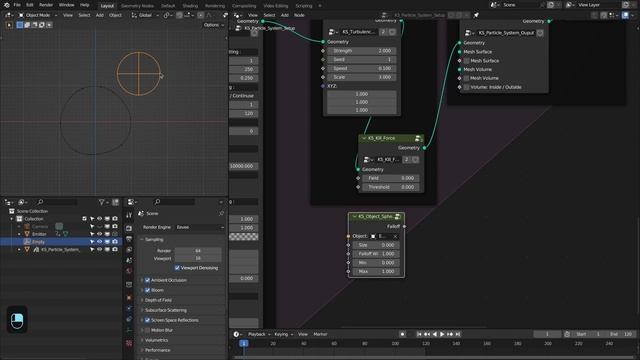Toggle Ambient Occlusion checkbox

tap(148, 280)
